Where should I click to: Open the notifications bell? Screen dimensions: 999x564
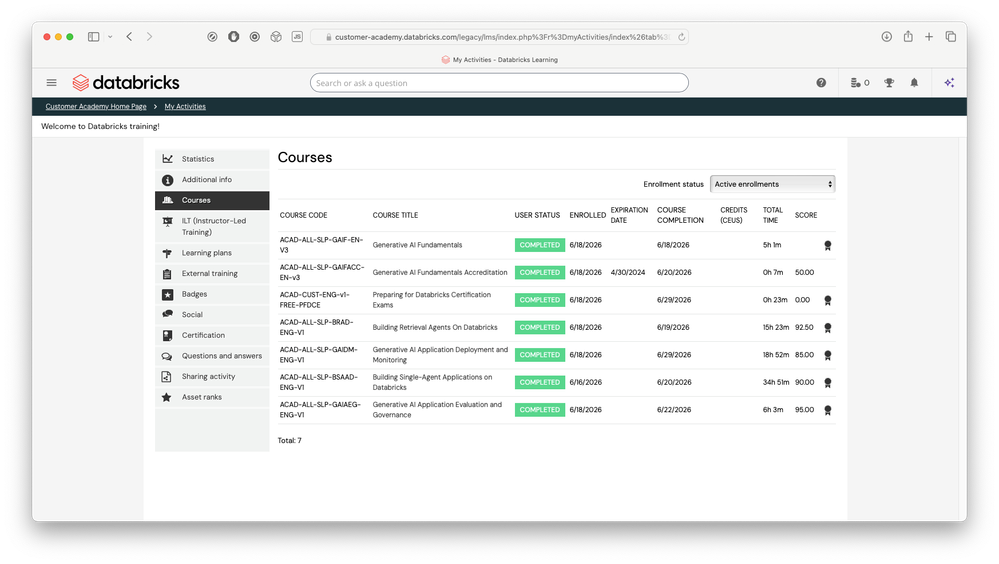pos(914,83)
